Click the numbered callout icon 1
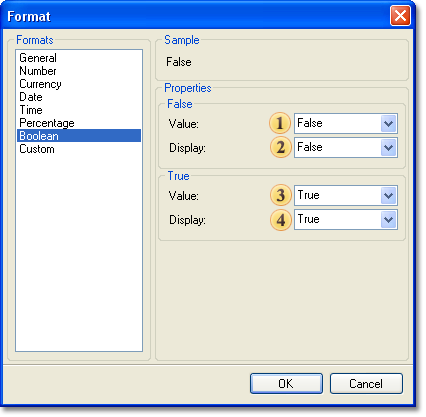 tap(280, 123)
